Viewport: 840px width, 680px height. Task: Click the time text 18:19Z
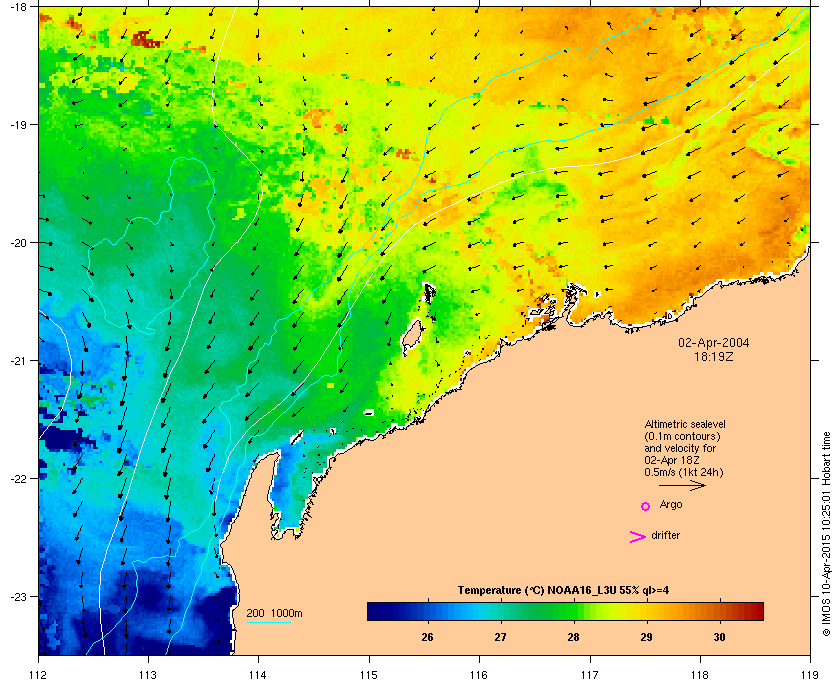[x=714, y=356]
